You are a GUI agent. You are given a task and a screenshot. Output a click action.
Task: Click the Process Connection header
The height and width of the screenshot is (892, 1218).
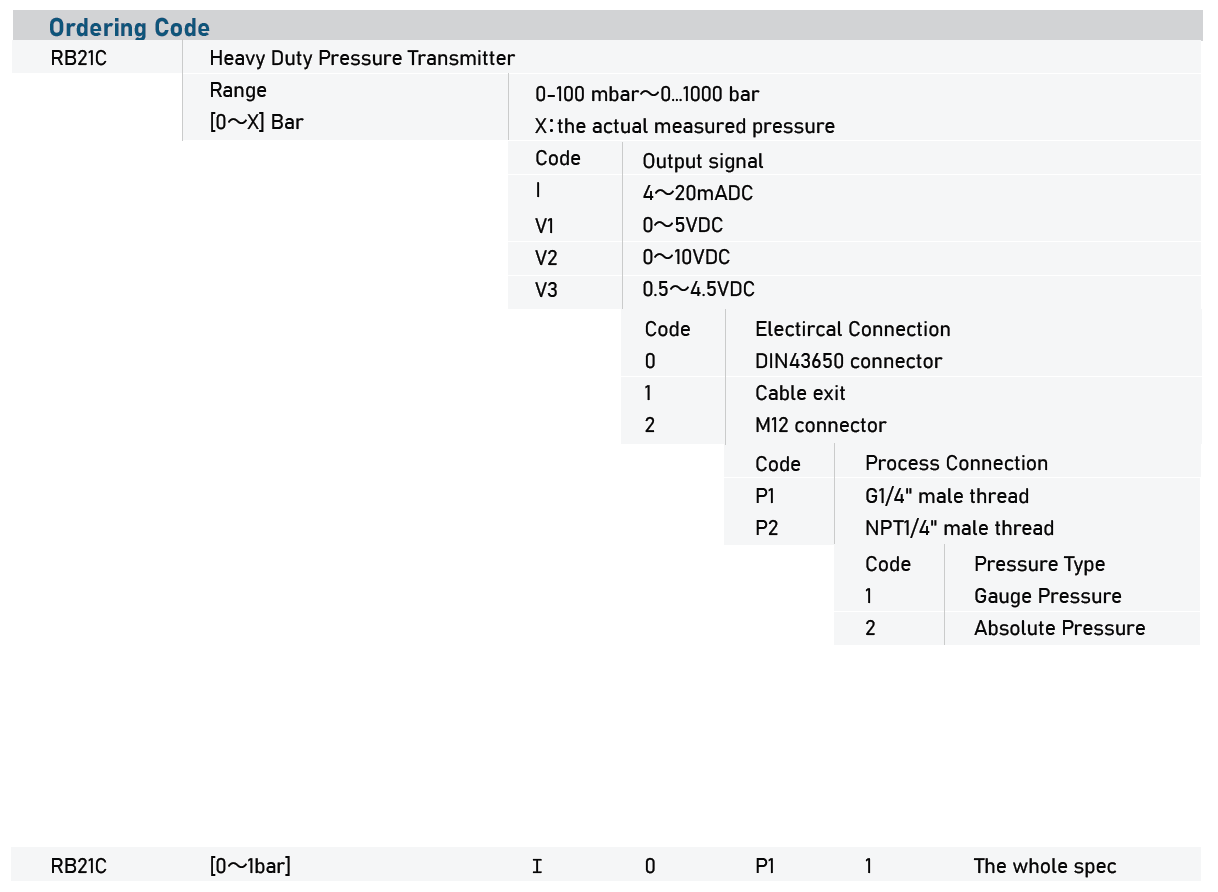point(956,463)
